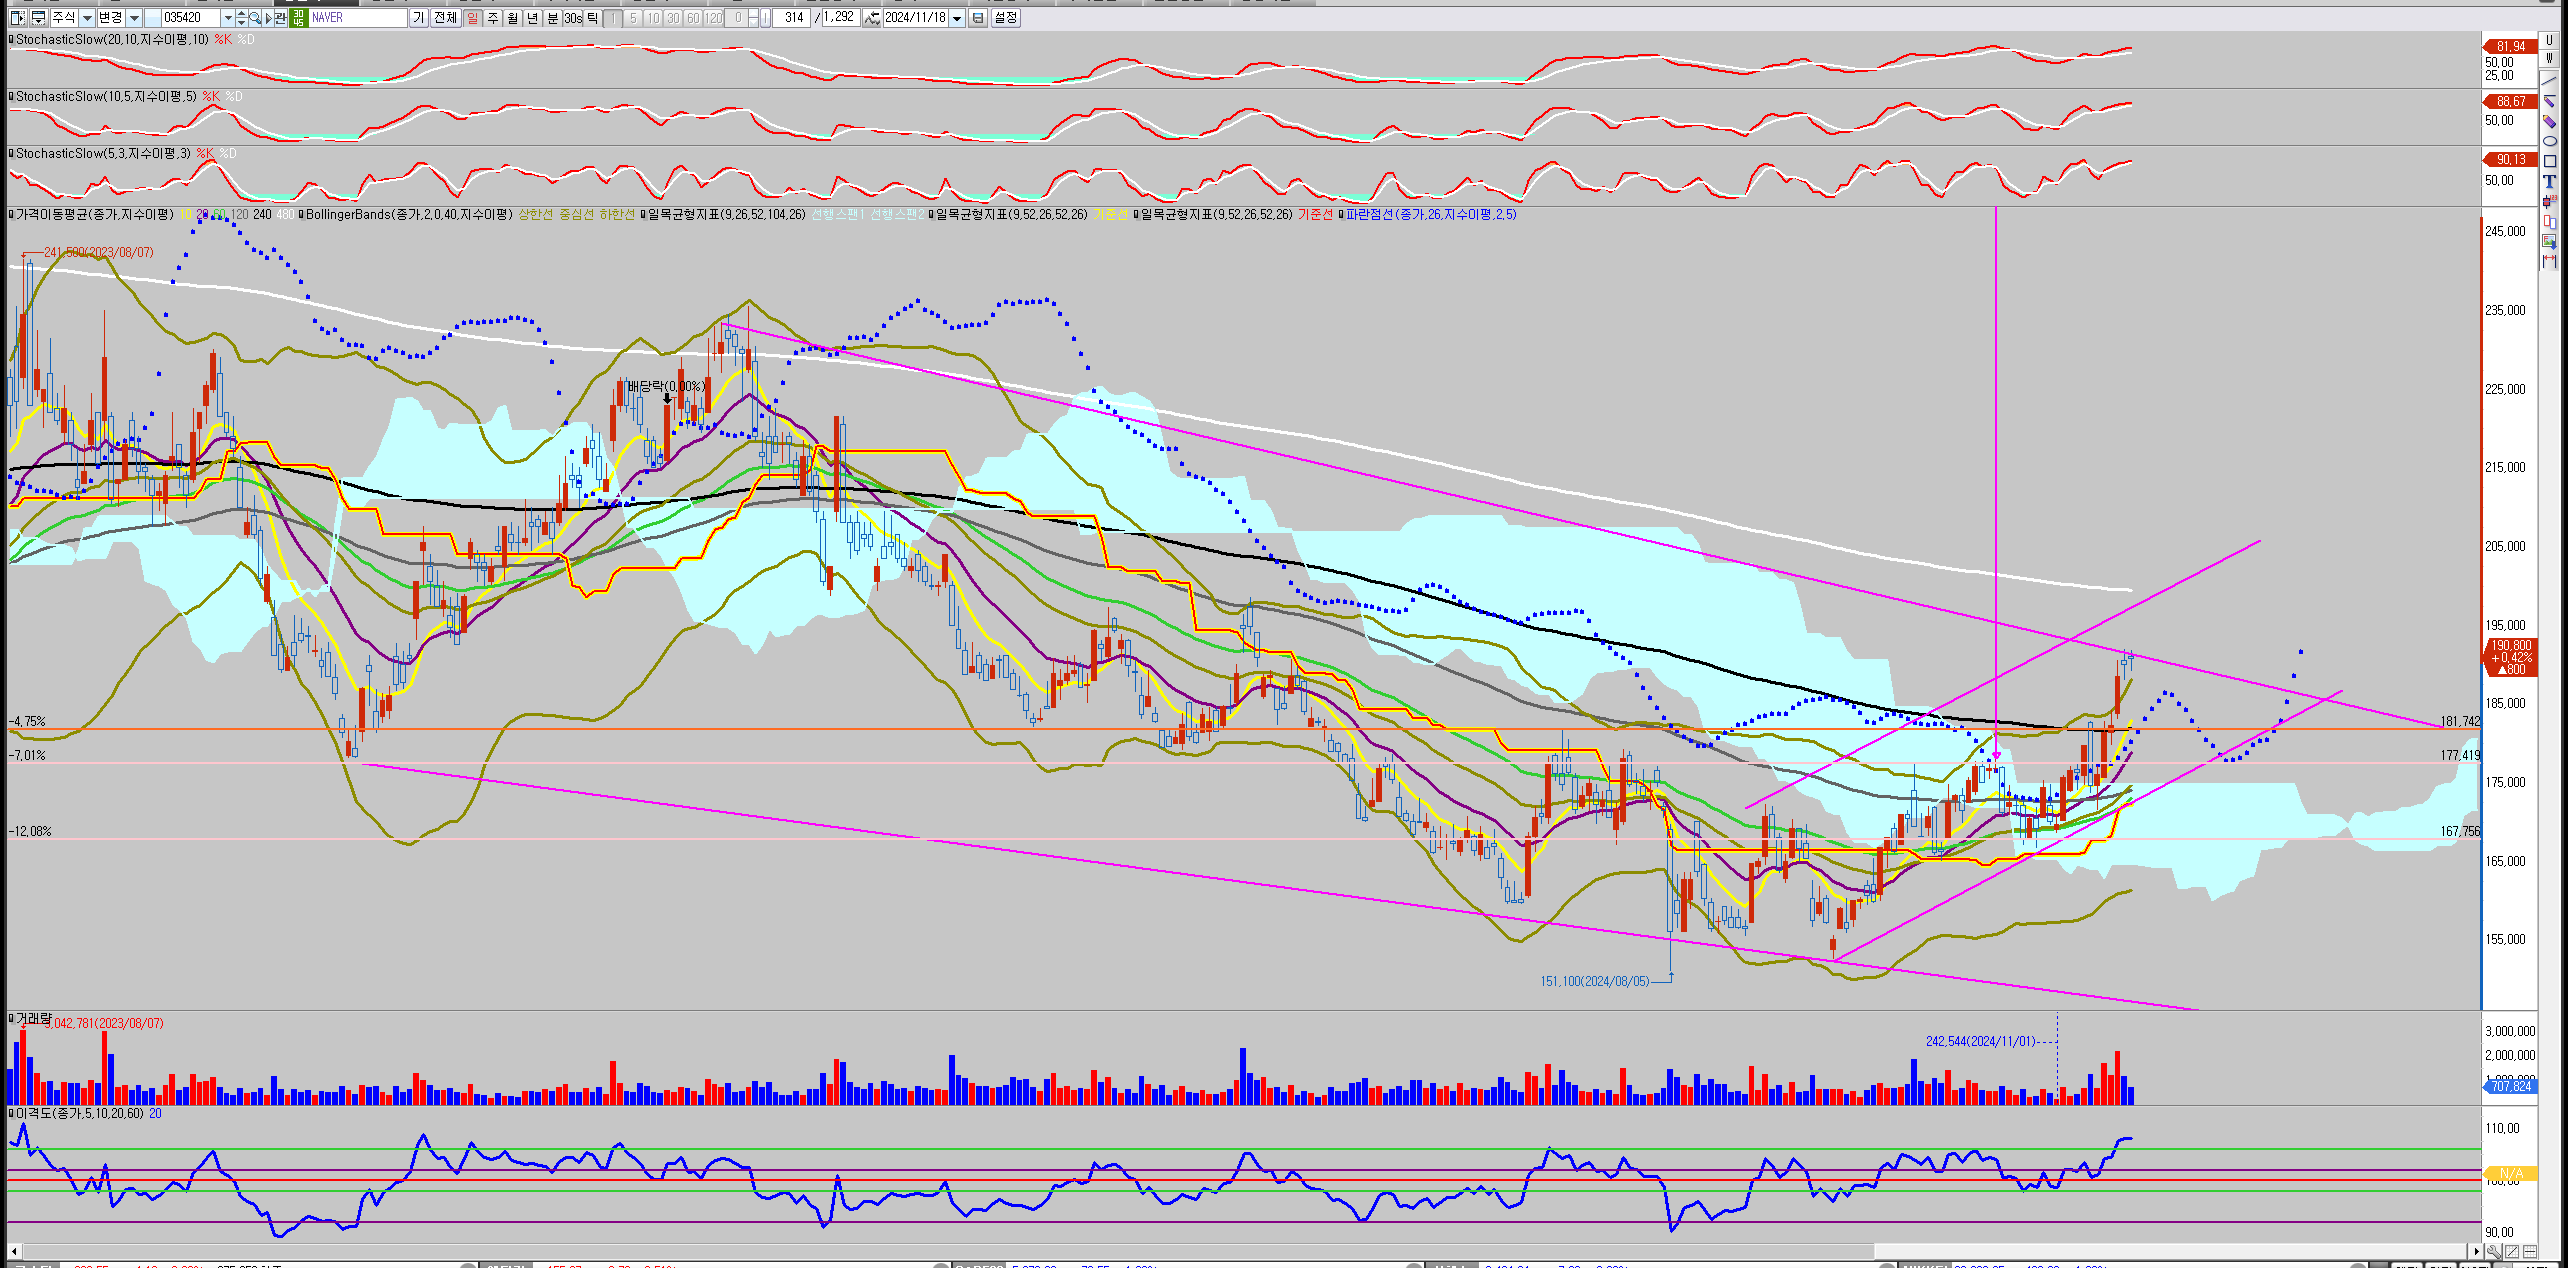Open the 설정 settings button
Image resolution: width=2568 pixels, height=1268 pixels.
pos(1005,18)
